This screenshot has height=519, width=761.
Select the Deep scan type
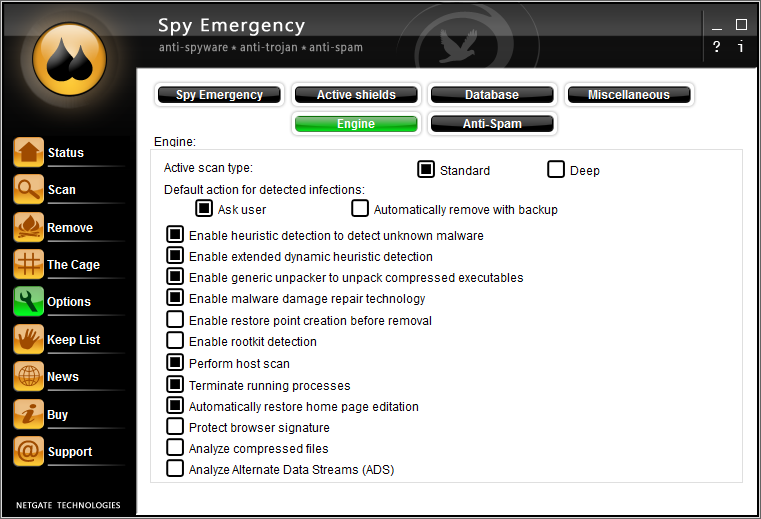[x=556, y=169]
